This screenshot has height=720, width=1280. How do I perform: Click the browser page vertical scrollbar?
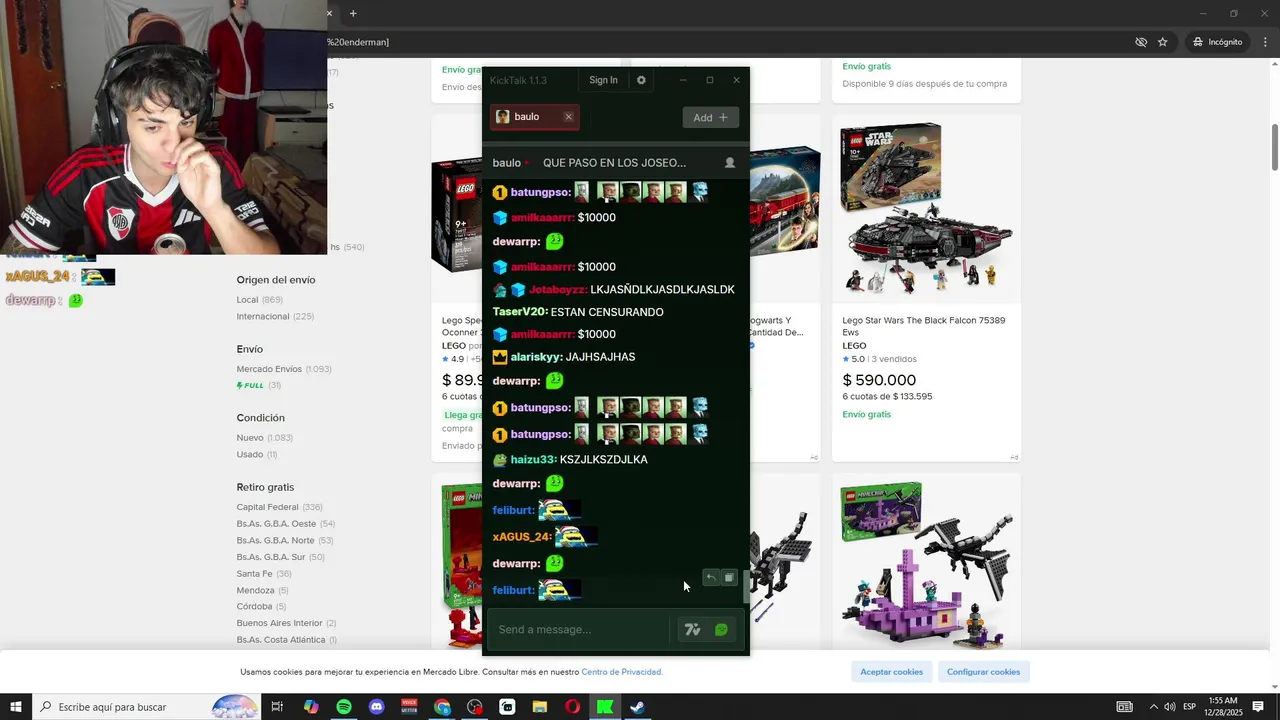pos(1275,148)
